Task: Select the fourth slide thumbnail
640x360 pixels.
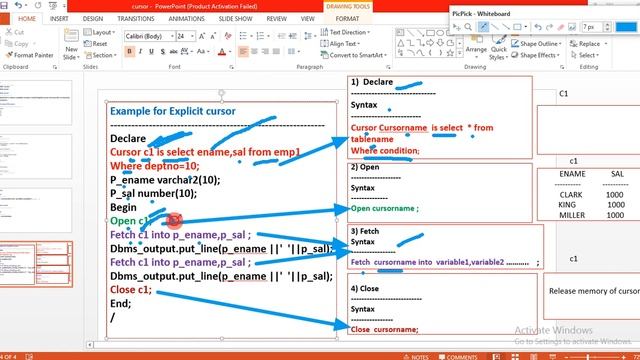Action: (36, 264)
